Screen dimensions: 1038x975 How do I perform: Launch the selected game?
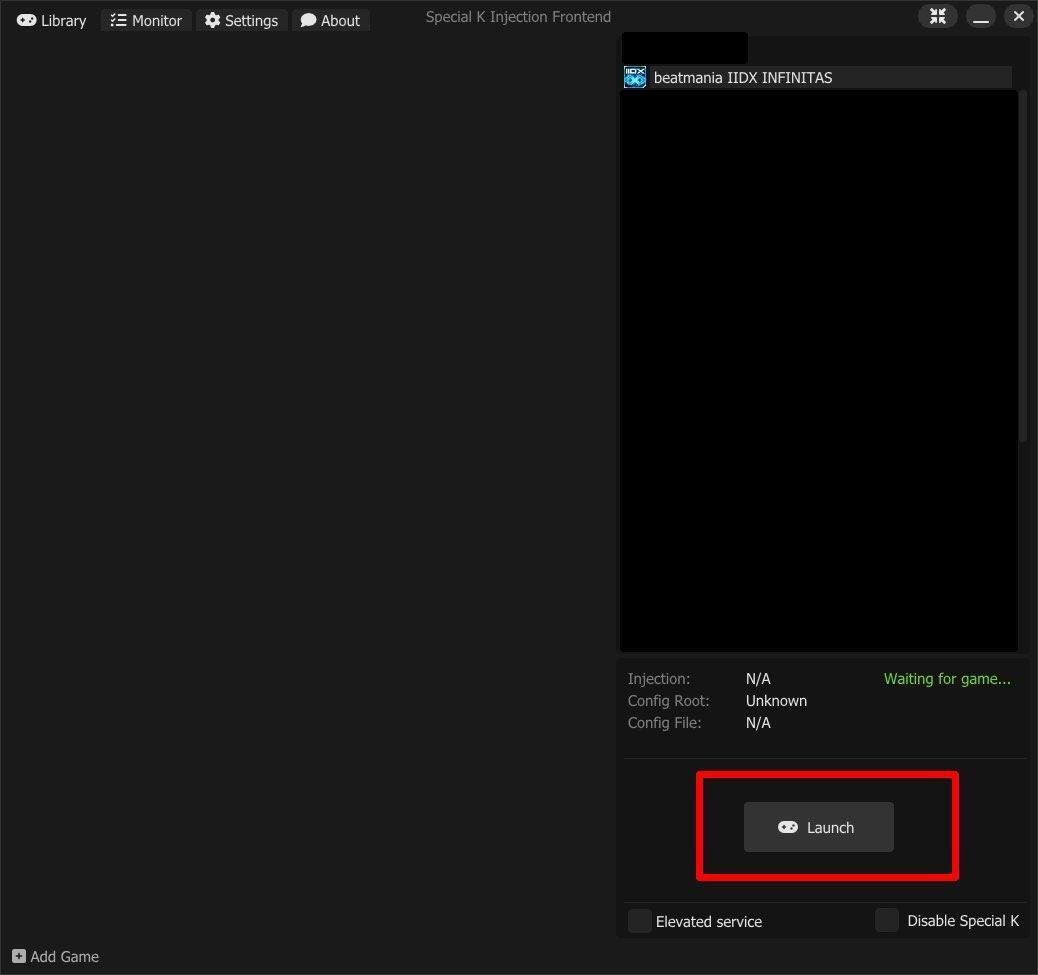(818, 827)
